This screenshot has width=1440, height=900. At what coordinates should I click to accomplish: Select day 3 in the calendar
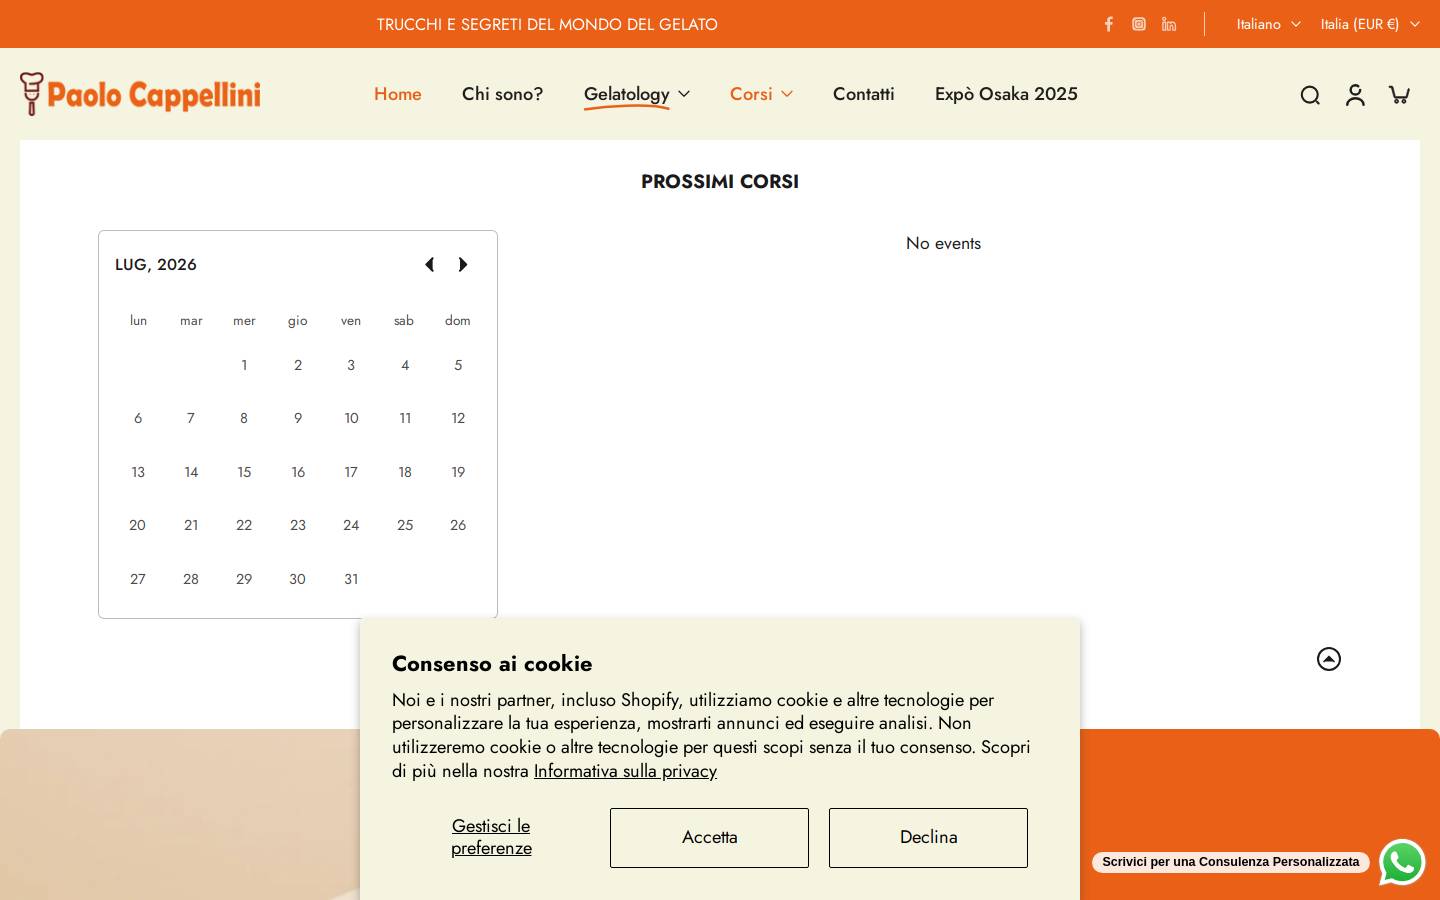[x=351, y=365]
